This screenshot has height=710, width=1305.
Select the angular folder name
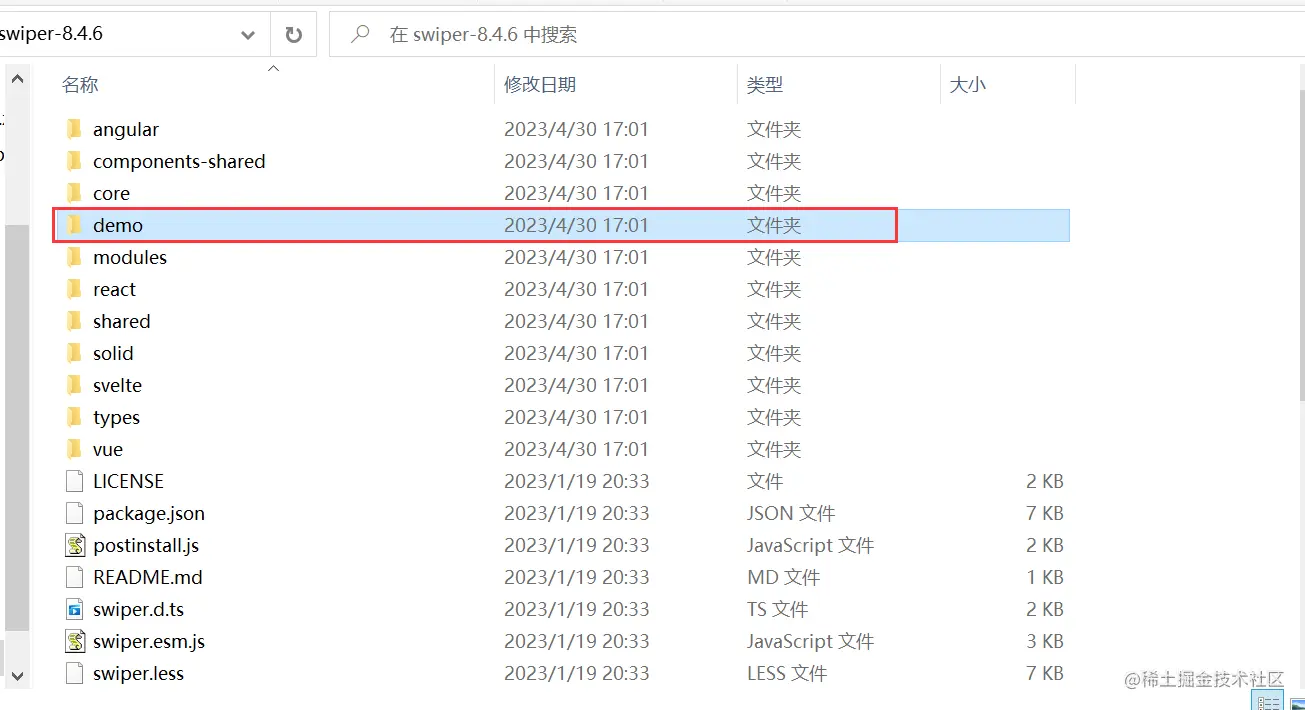pyautogui.click(x=126, y=130)
